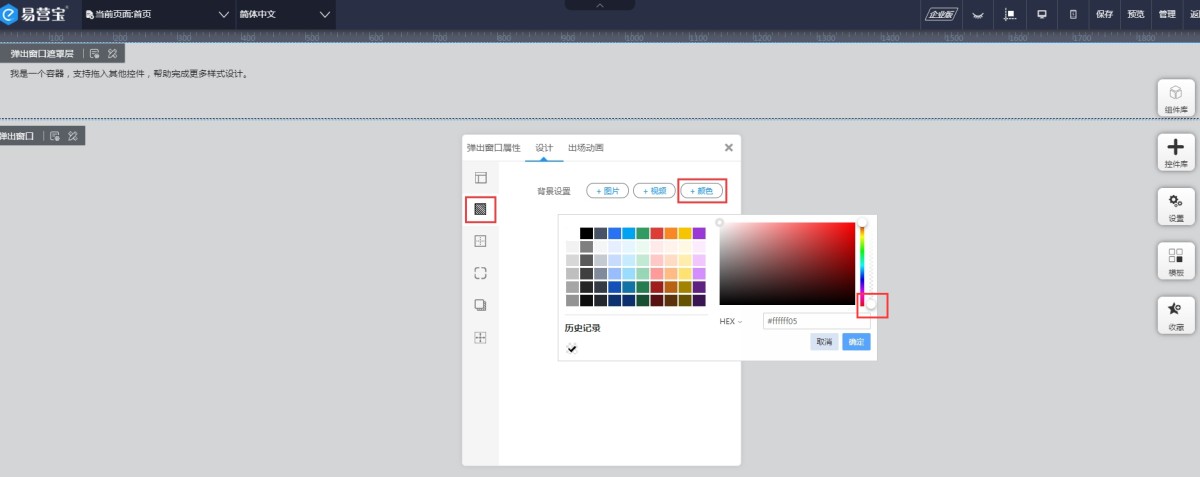
Task: Switch to mobile device view icon
Action: [1073, 14]
